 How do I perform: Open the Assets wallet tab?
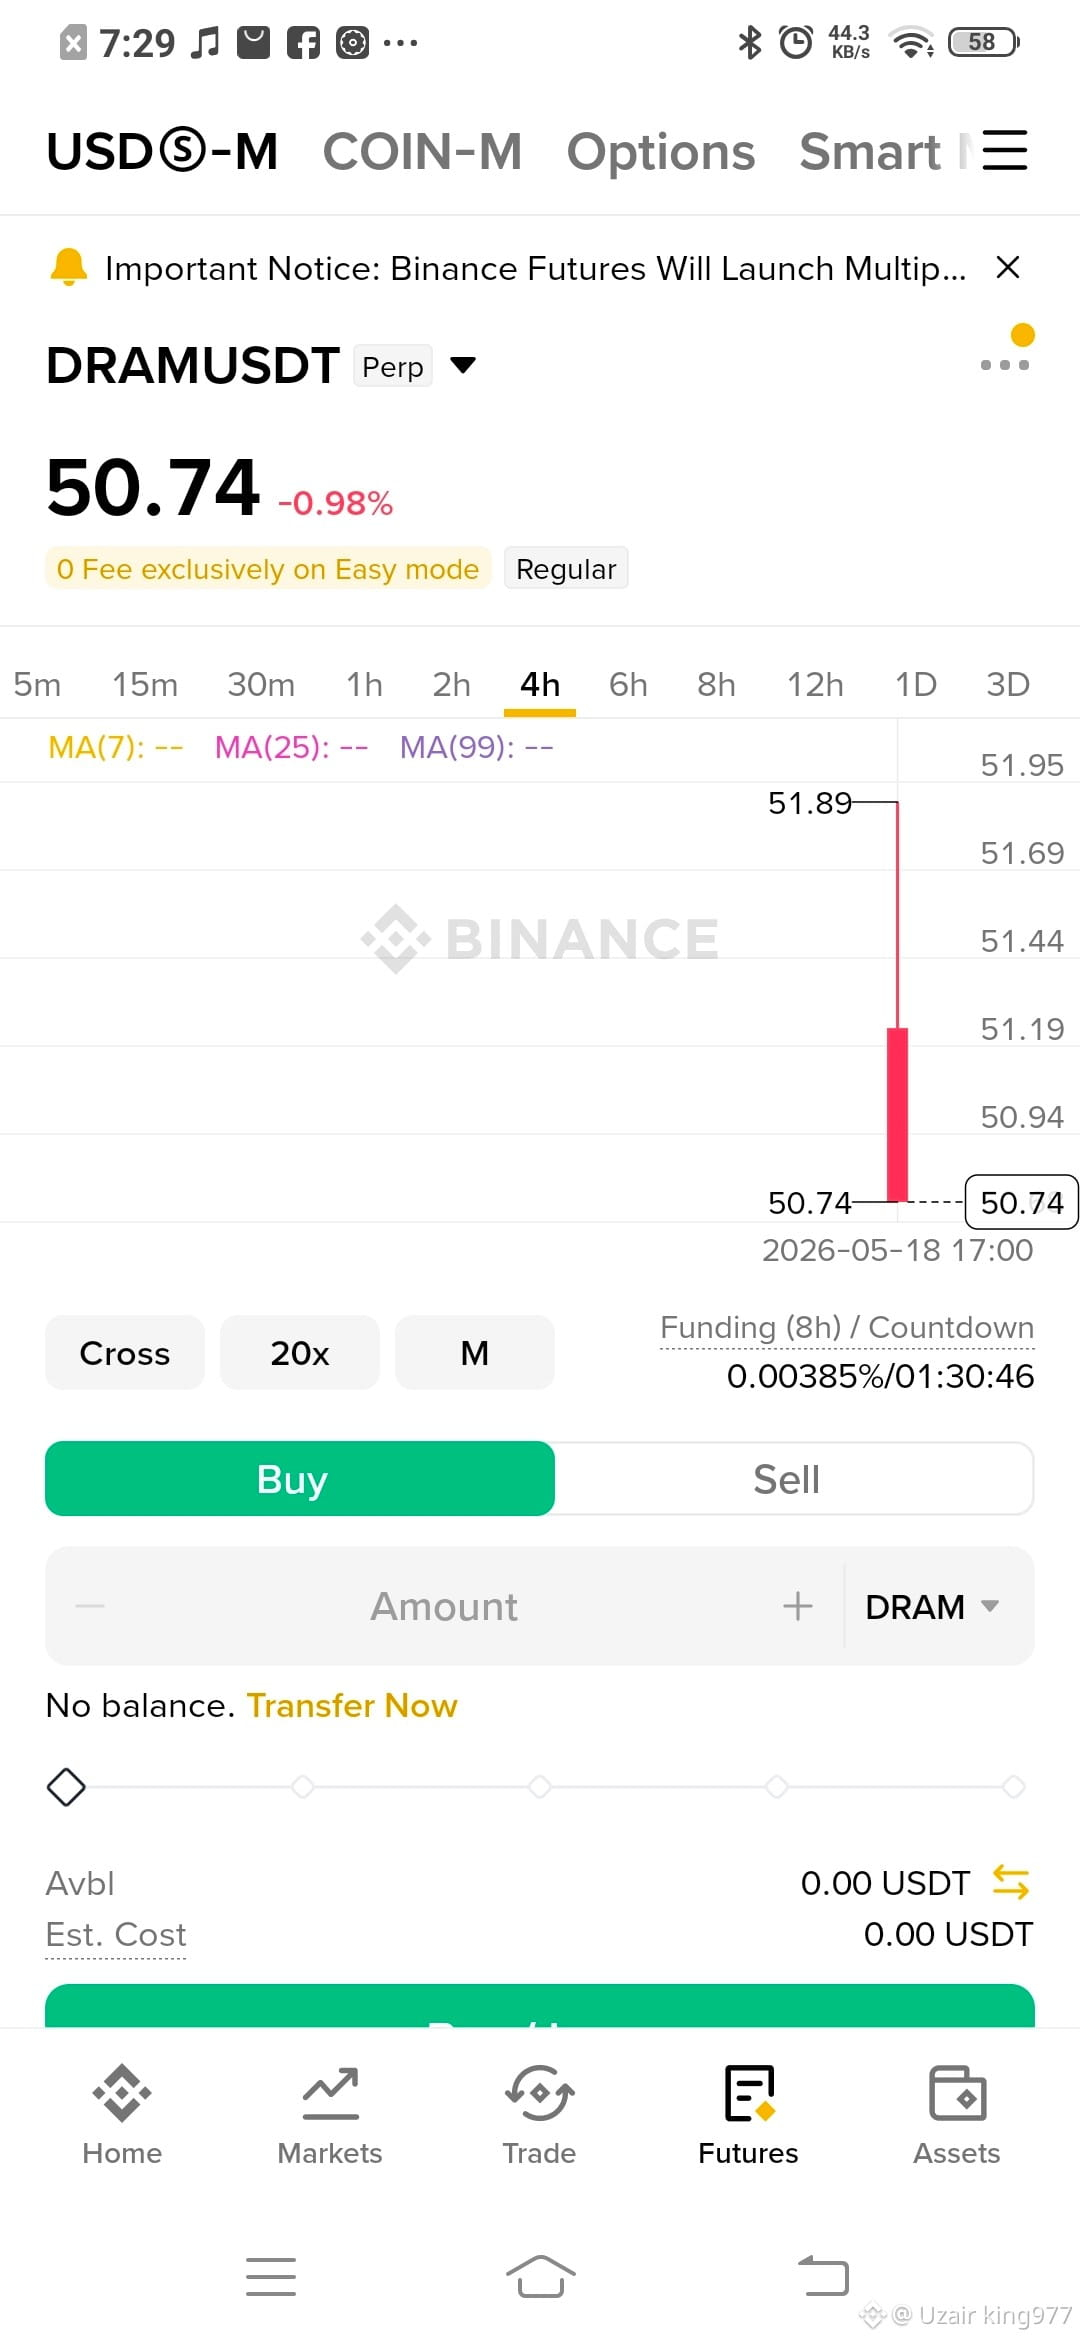coord(957,2114)
